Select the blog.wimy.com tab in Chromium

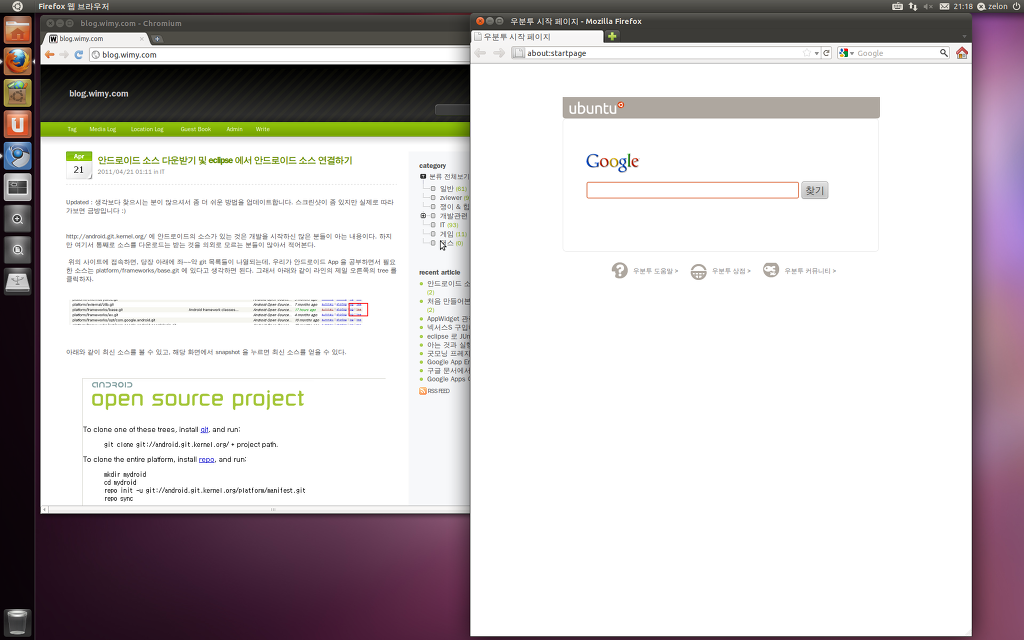(x=95, y=39)
